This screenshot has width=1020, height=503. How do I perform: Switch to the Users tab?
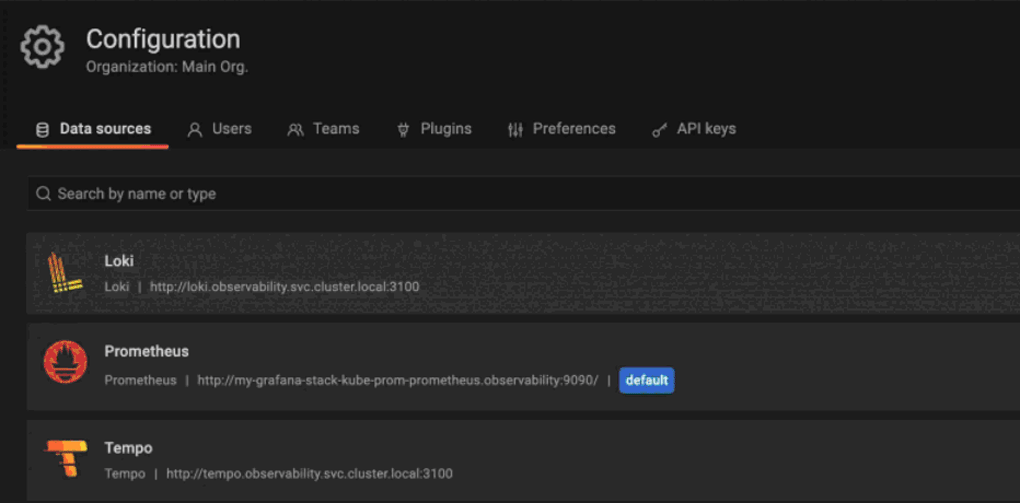[x=219, y=129]
